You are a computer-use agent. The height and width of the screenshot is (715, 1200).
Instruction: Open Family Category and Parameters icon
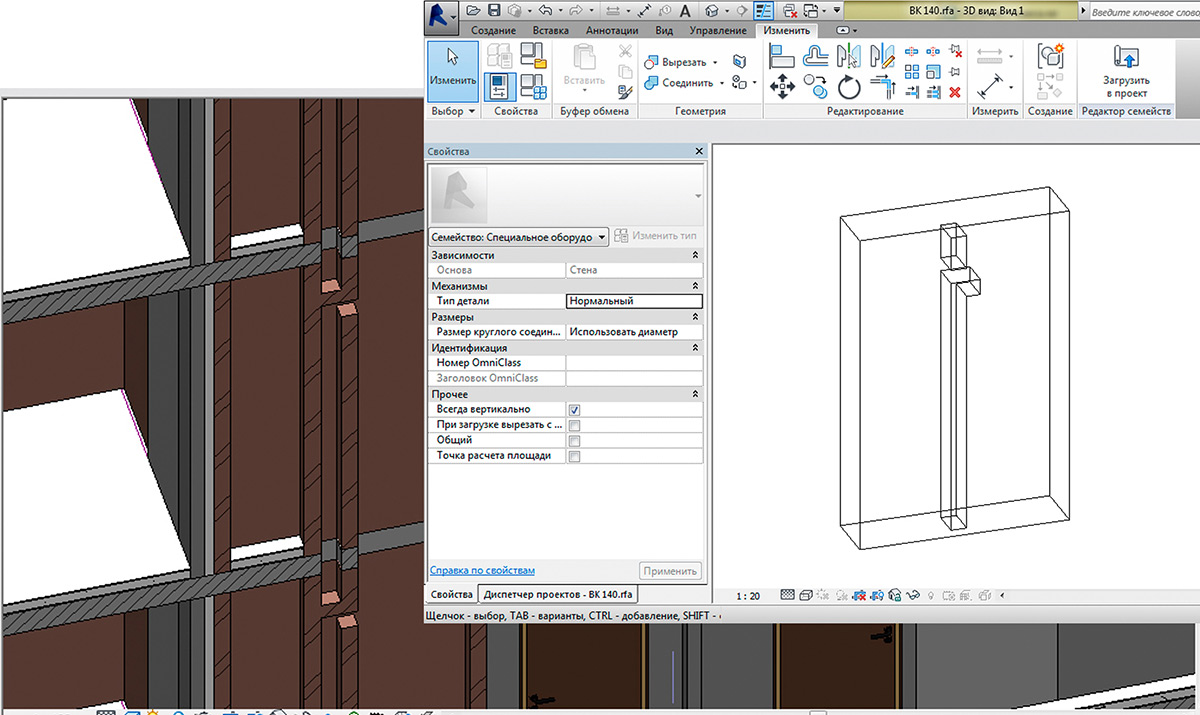click(x=533, y=57)
